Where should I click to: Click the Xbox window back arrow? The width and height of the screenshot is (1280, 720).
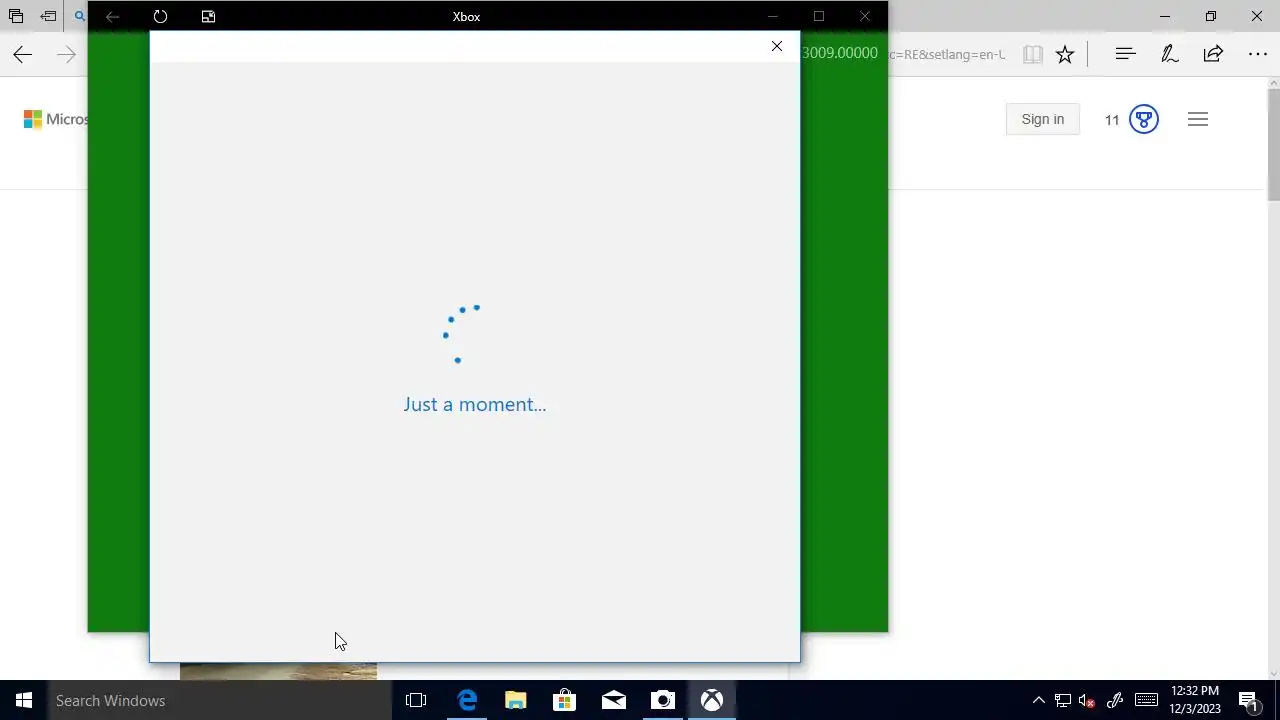point(113,16)
